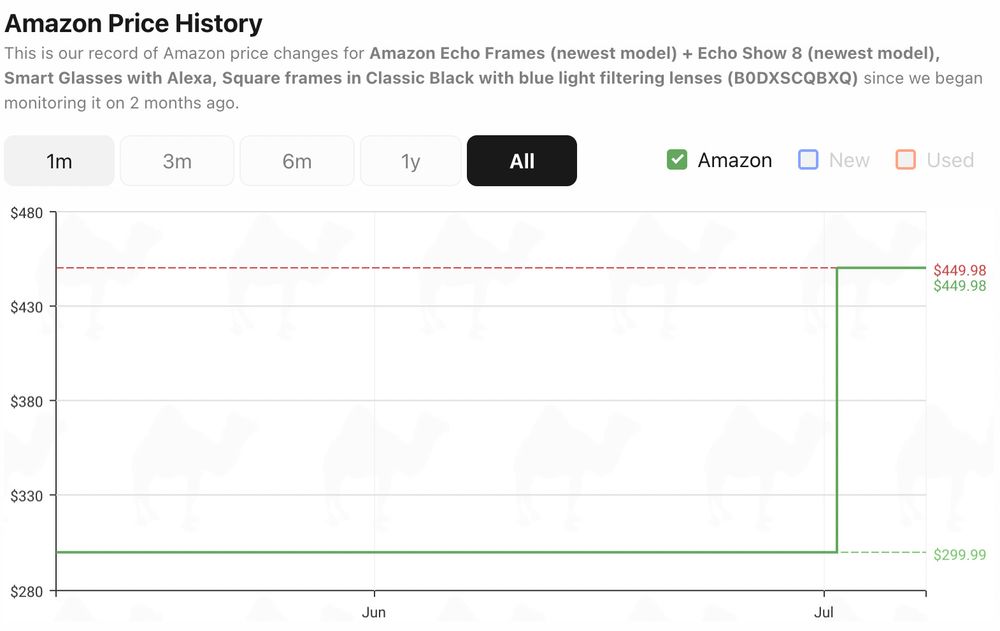Viewport: 1000px width, 631px height.
Task: Click the Amazon legend label text
Action: coord(734,160)
